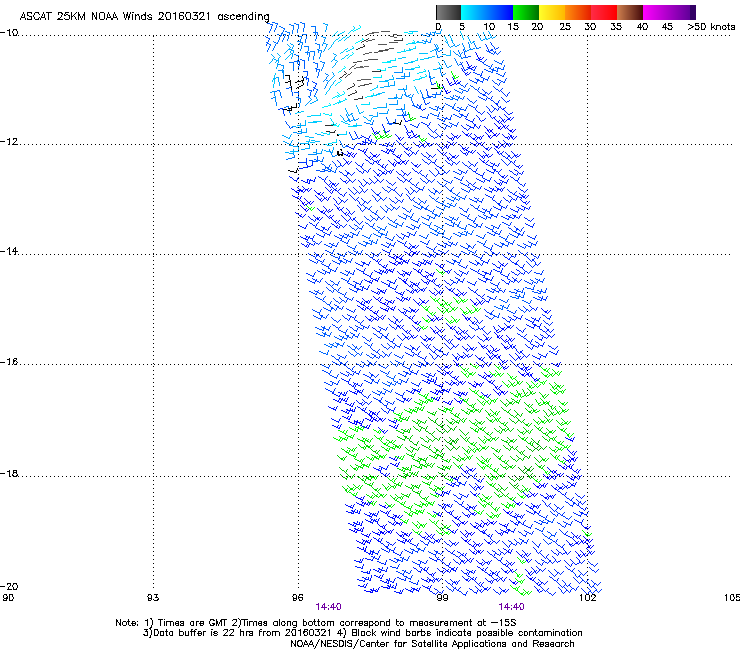
Task: Click the '96' longitude axis label
Action: [297, 598]
